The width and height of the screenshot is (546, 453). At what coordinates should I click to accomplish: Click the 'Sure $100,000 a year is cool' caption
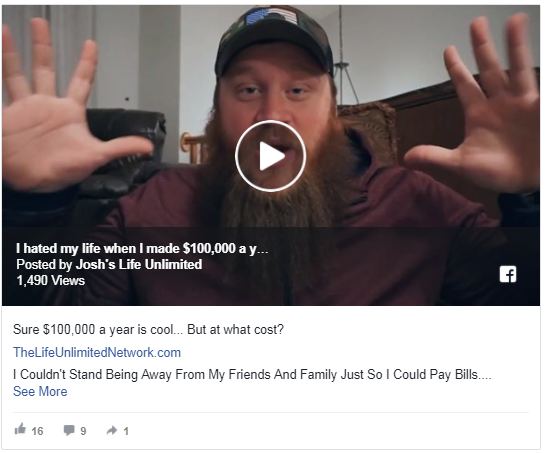point(148,329)
